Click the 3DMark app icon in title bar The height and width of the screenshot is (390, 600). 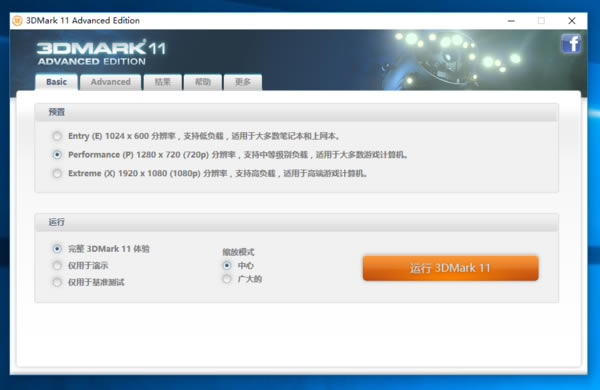17,21
